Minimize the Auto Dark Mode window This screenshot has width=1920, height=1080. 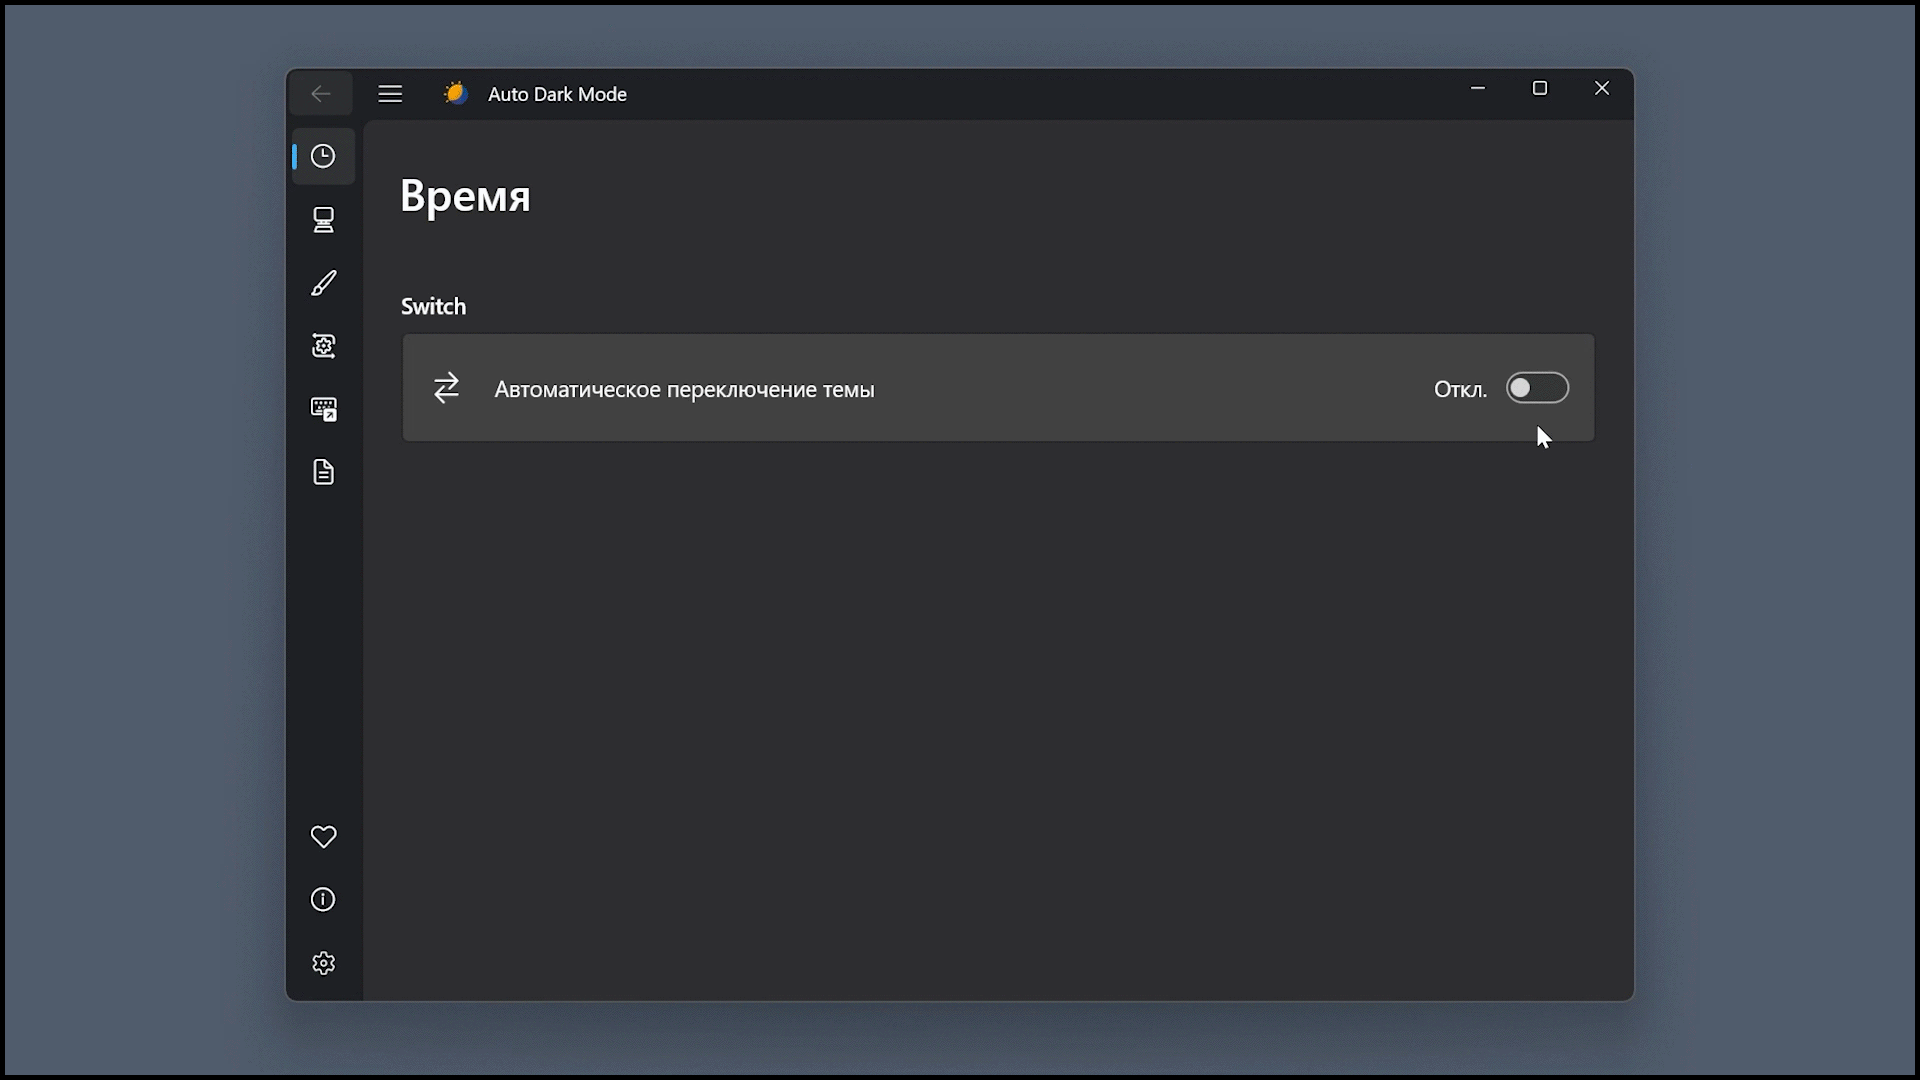tap(1478, 89)
